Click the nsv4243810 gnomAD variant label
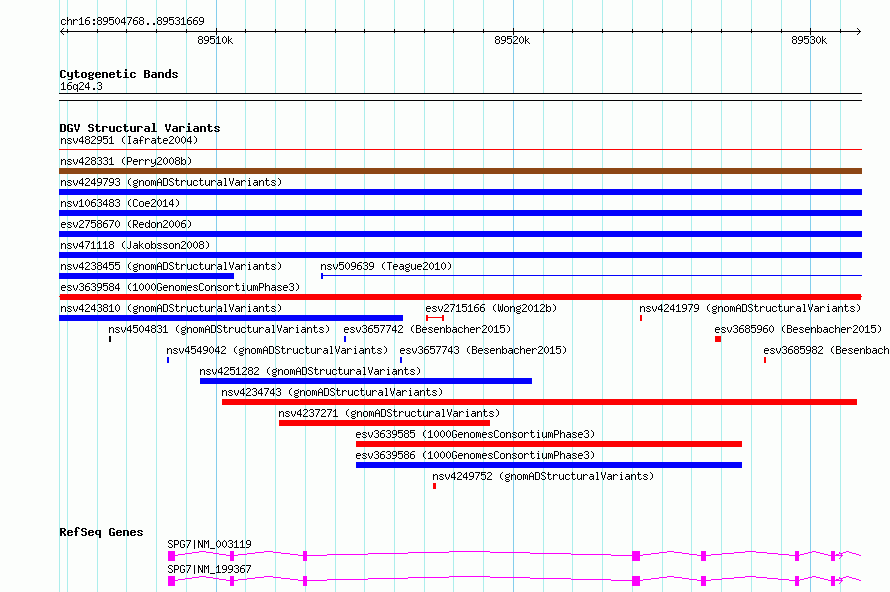Screen dimensions: 890x592 (171, 308)
